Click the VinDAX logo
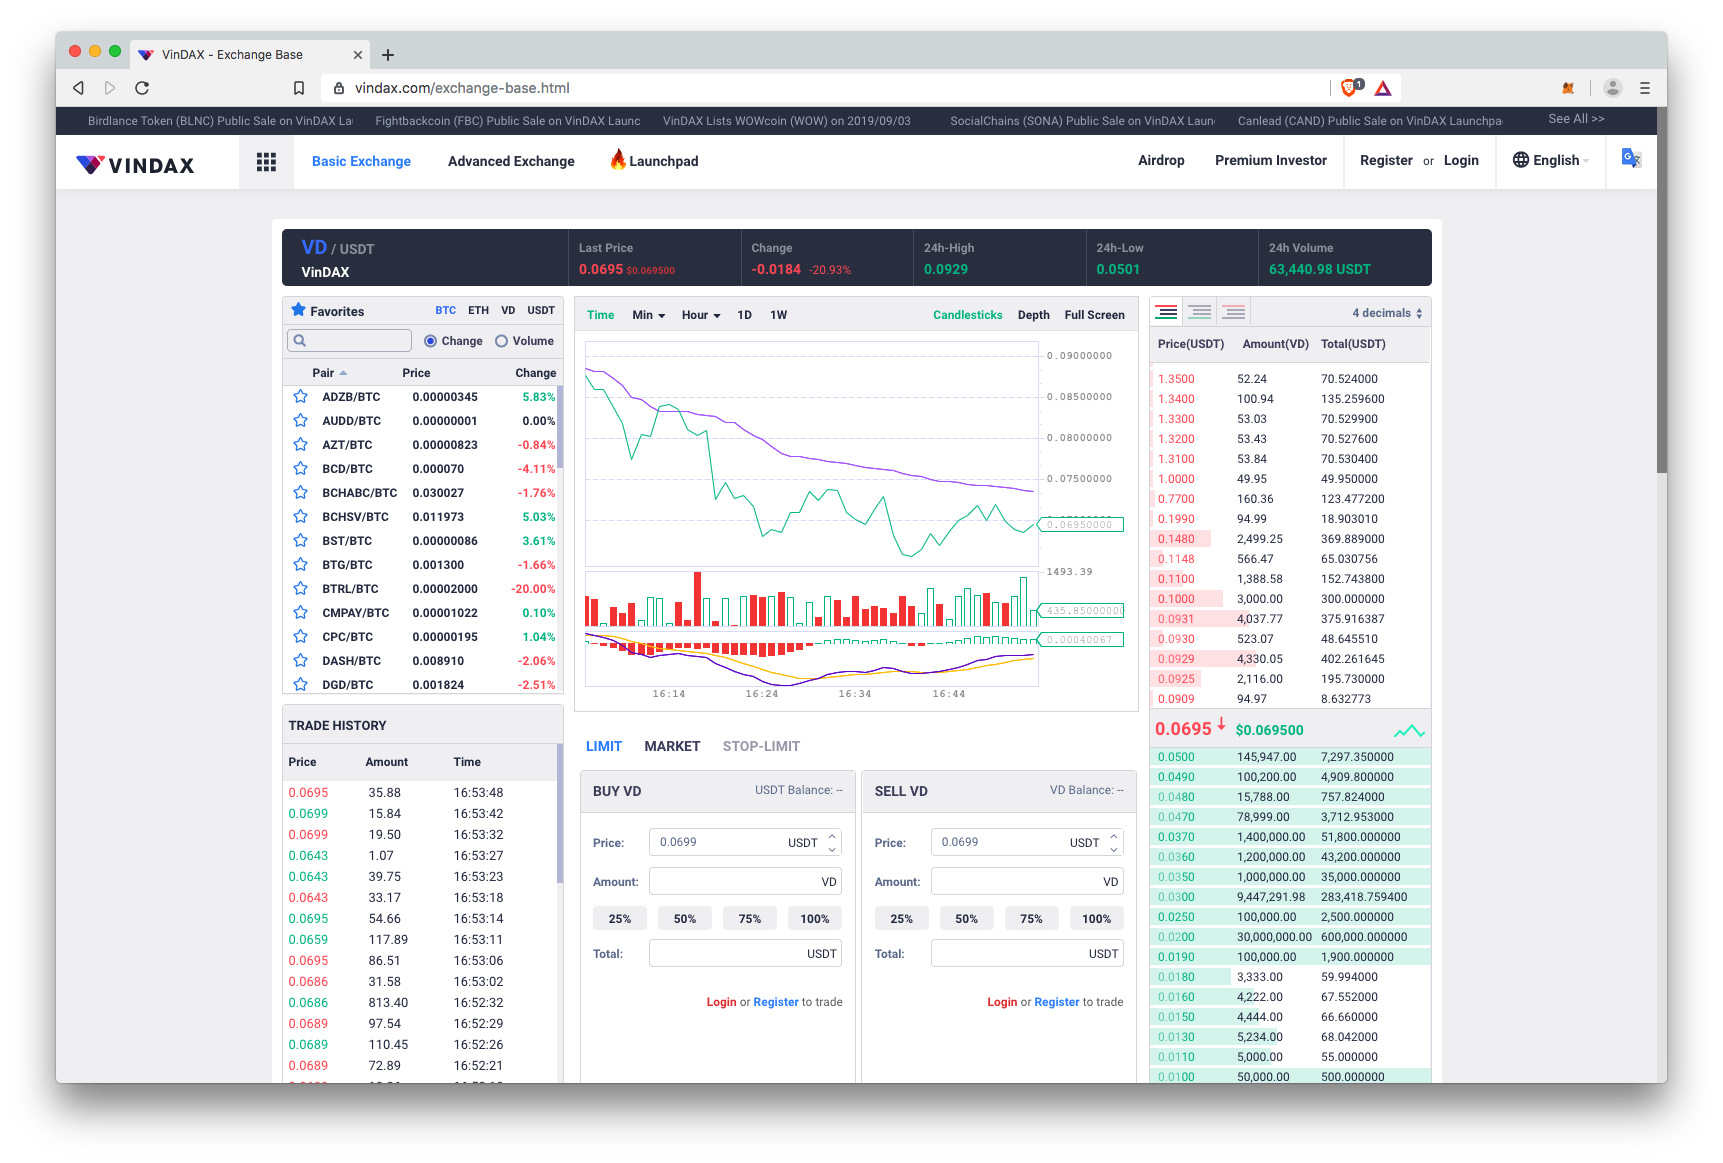 [135, 165]
